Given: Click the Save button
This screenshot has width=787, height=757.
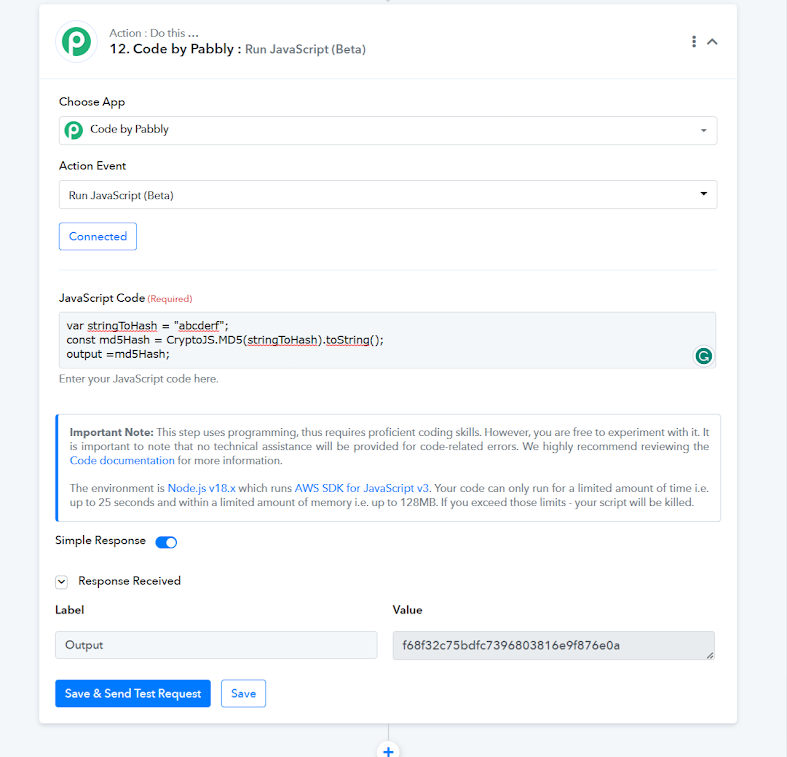Looking at the screenshot, I should click(x=243, y=693).
